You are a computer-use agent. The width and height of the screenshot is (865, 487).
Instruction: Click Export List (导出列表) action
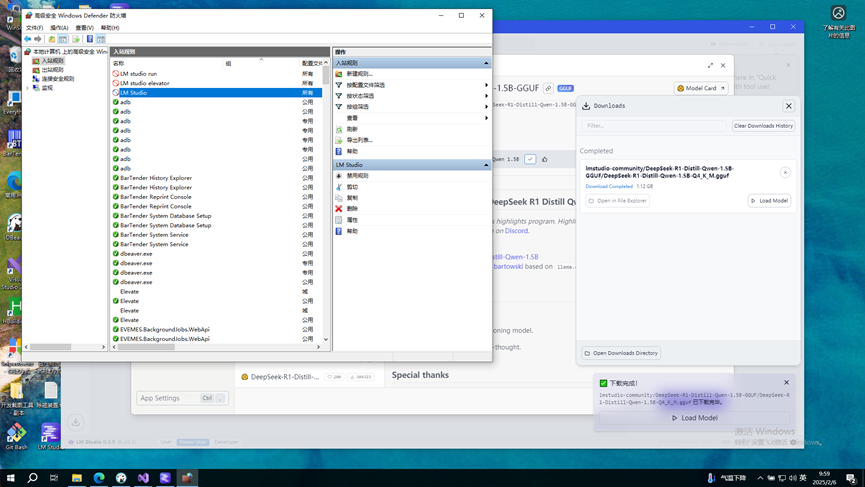point(359,140)
